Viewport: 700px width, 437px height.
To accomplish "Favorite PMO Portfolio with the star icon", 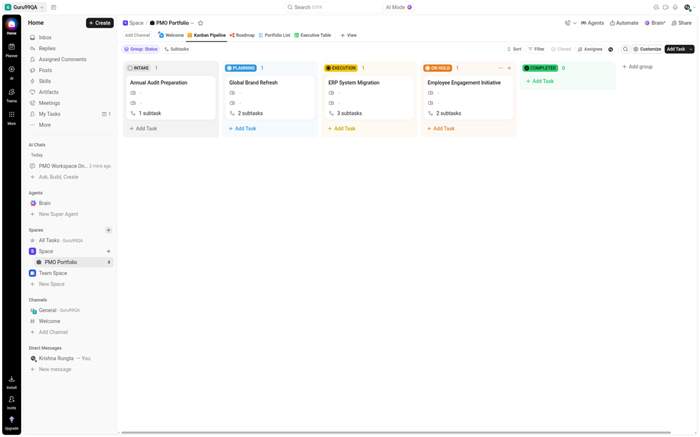I will pyautogui.click(x=200, y=23).
